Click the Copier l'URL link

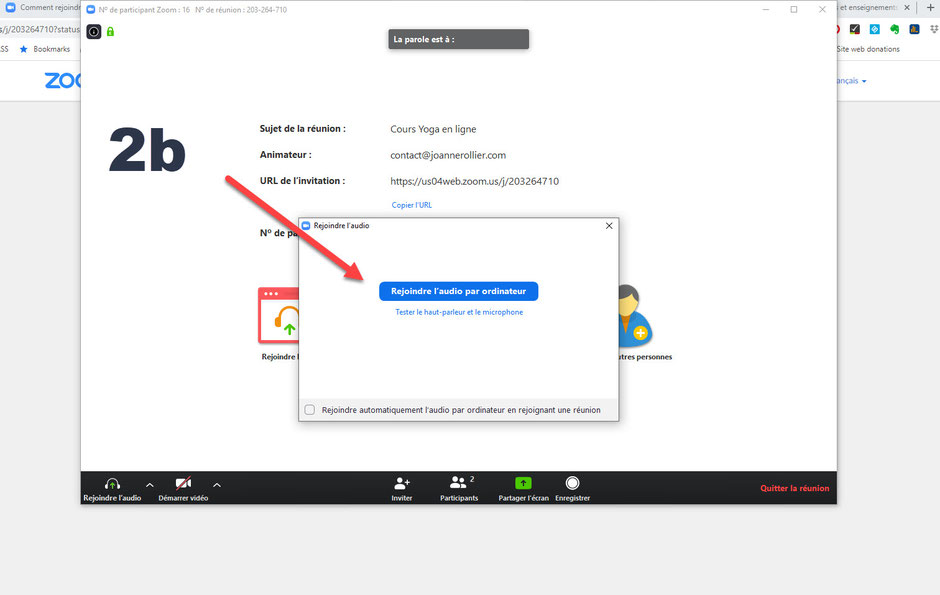412,205
